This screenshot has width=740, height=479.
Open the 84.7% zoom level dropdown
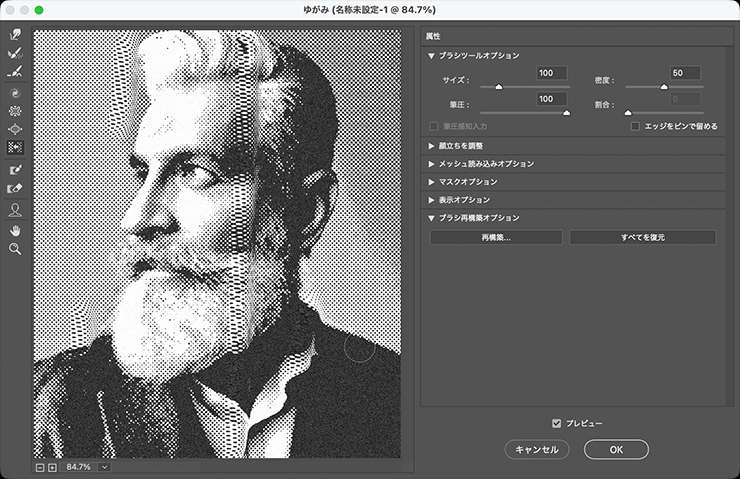(104, 467)
